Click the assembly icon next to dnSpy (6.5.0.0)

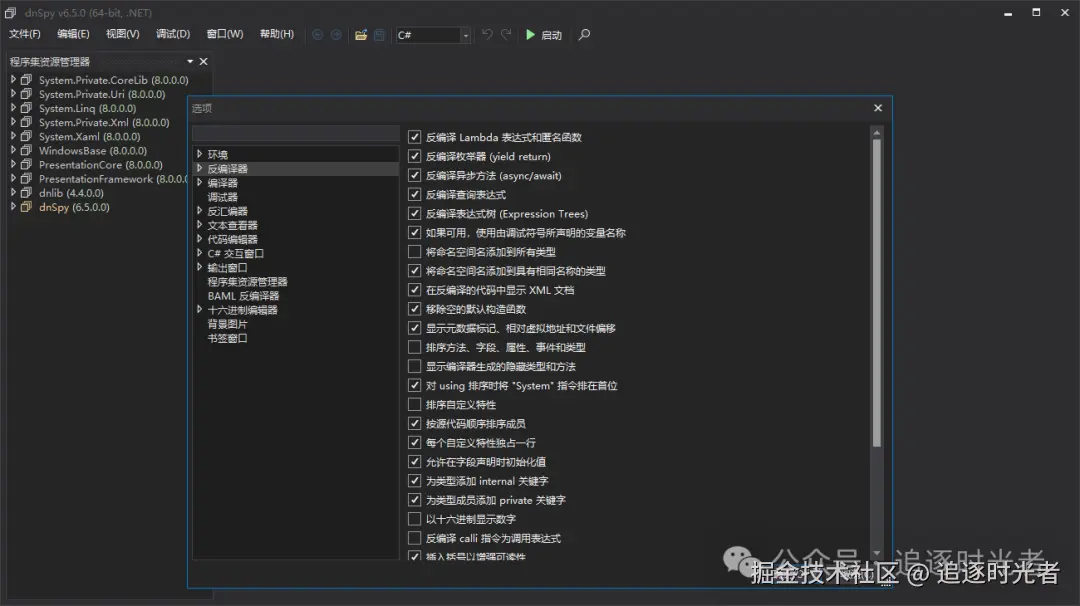(x=27, y=207)
